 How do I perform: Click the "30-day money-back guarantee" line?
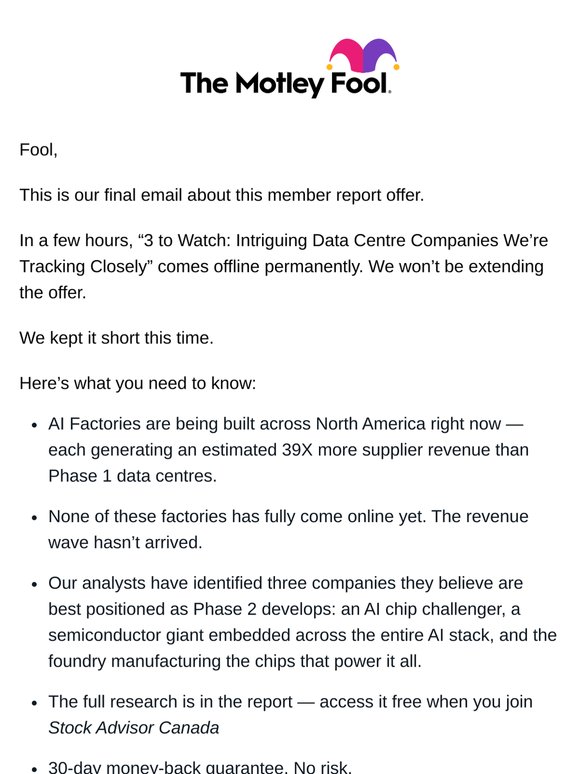click(200, 767)
